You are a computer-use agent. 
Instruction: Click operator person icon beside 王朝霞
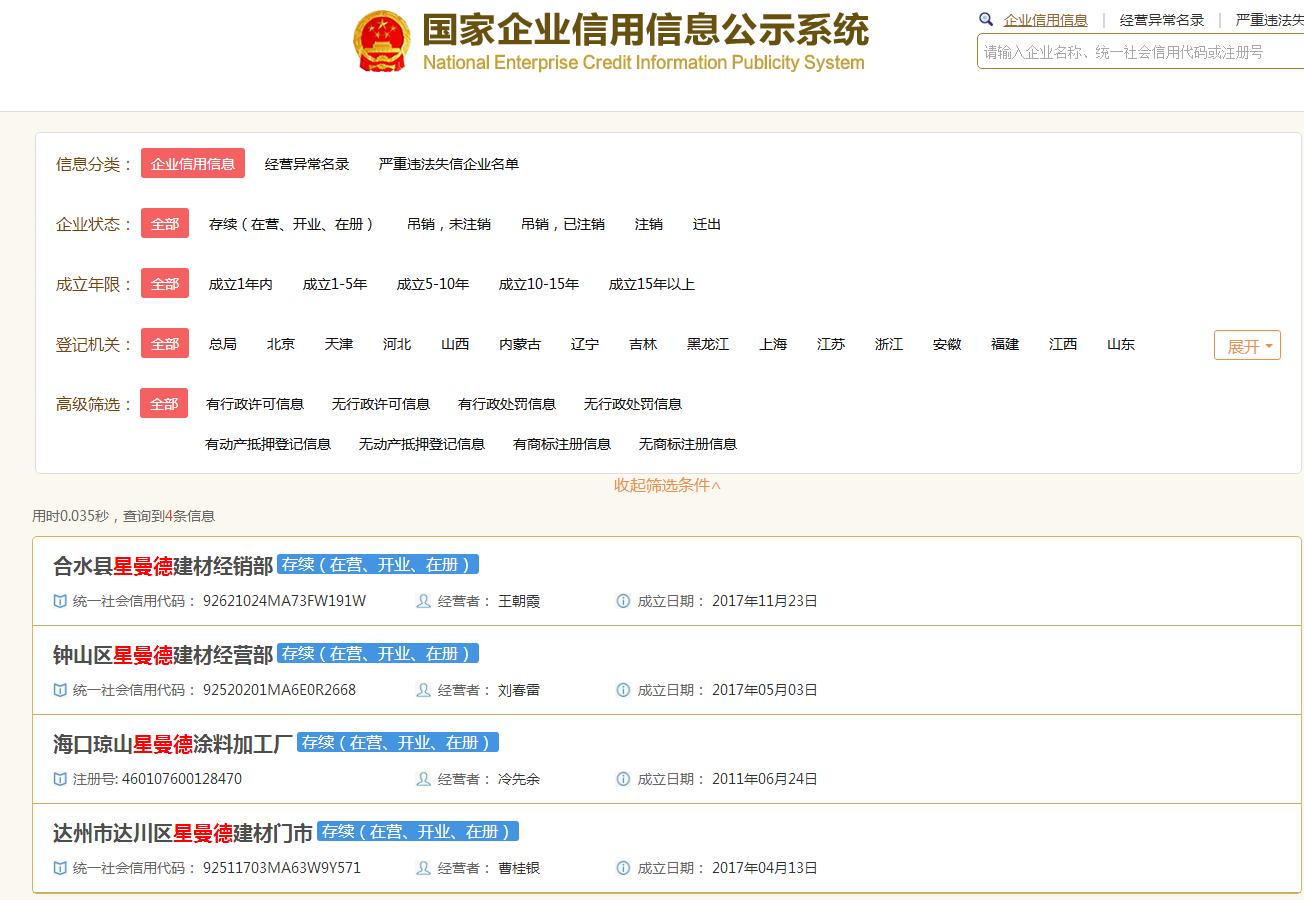[x=424, y=601]
